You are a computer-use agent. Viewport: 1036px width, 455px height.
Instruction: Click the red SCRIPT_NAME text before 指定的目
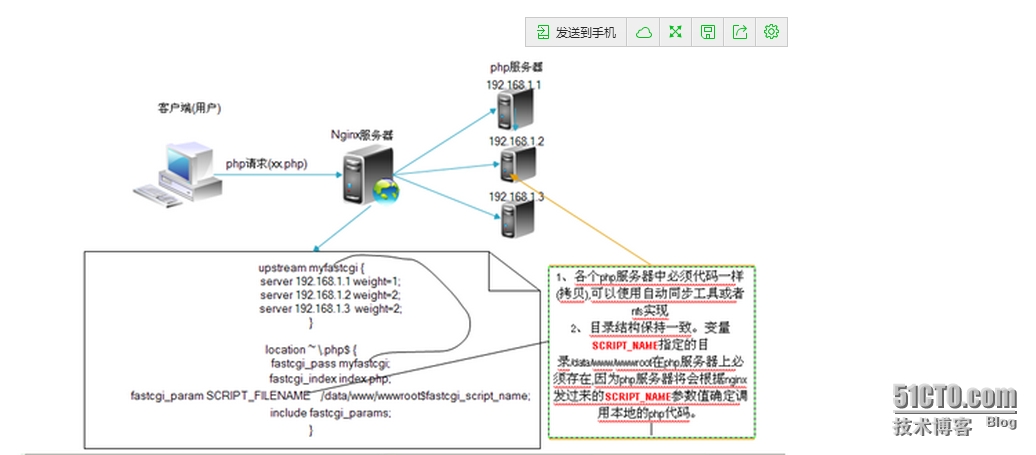click(625, 345)
